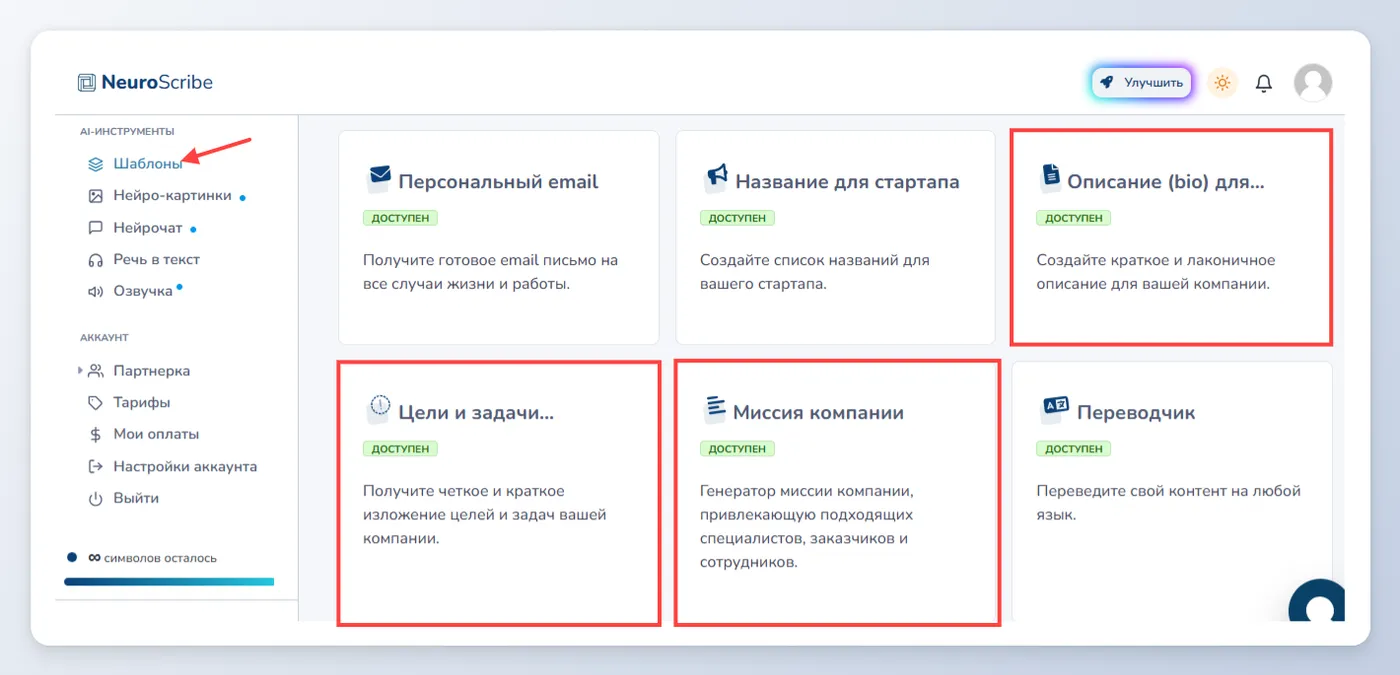Click the exit-arrow icon beside Настройки аккаунта
Image resolution: width=1400 pixels, height=675 pixels.
tap(95, 466)
